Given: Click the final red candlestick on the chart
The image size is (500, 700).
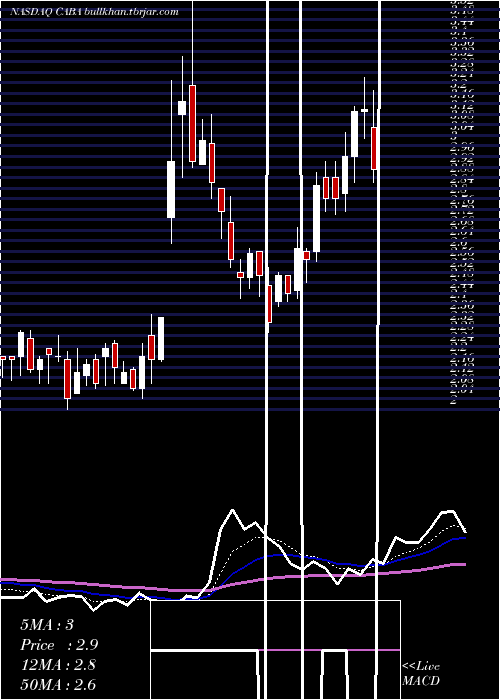Looking at the screenshot, I should pyautogui.click(x=374, y=148).
